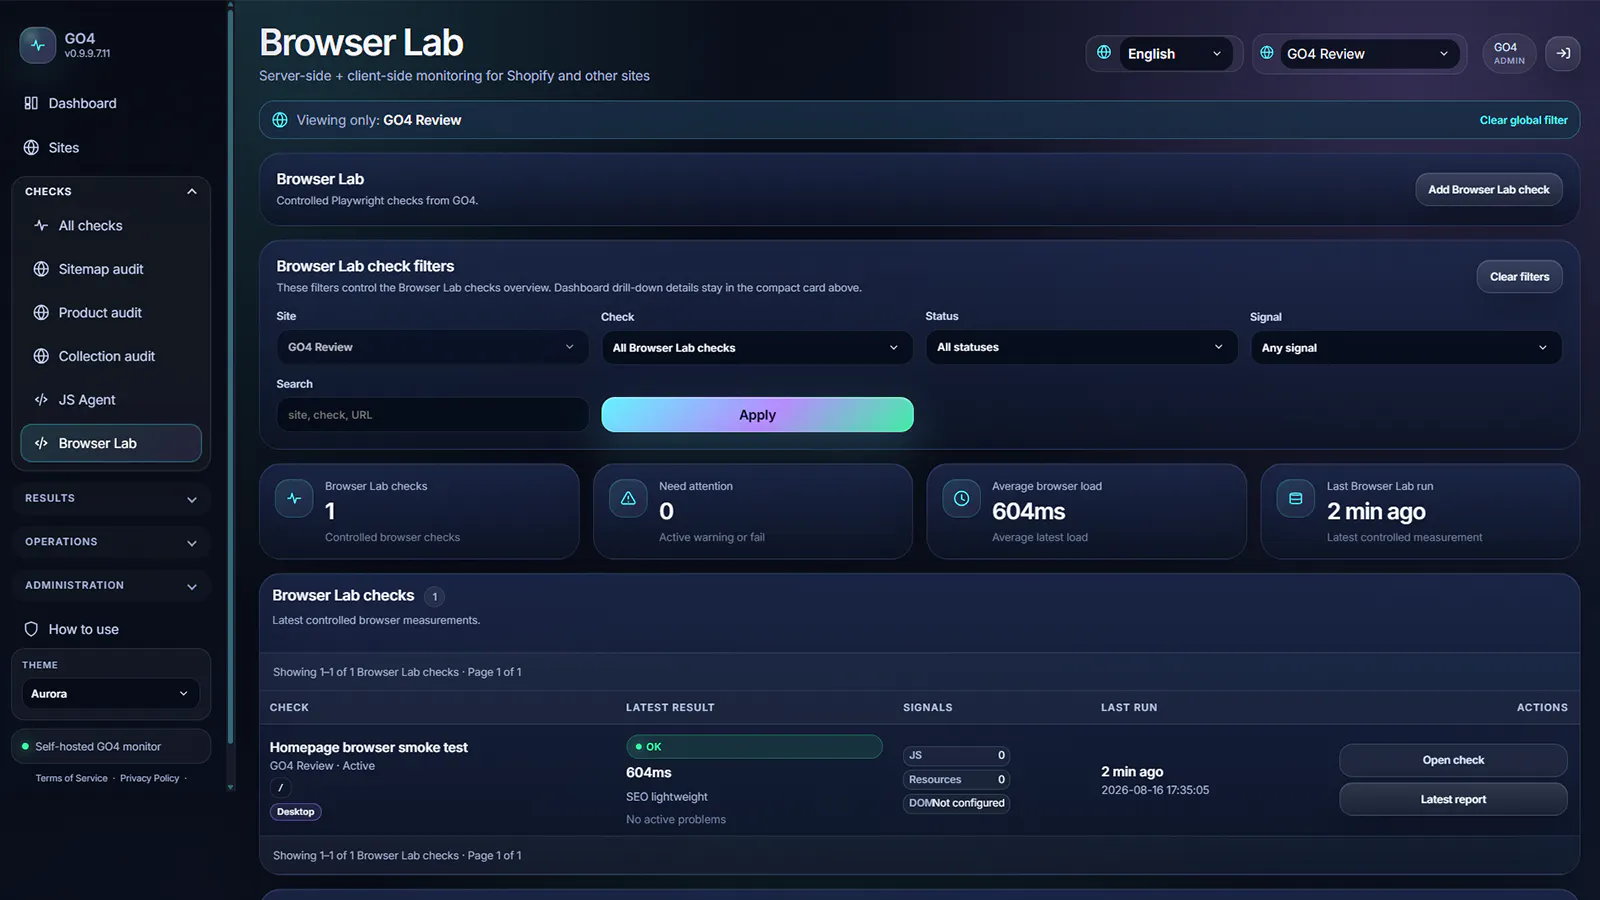This screenshot has height=900, width=1600.
Task: Click Clear global filter link
Action: click(x=1523, y=120)
